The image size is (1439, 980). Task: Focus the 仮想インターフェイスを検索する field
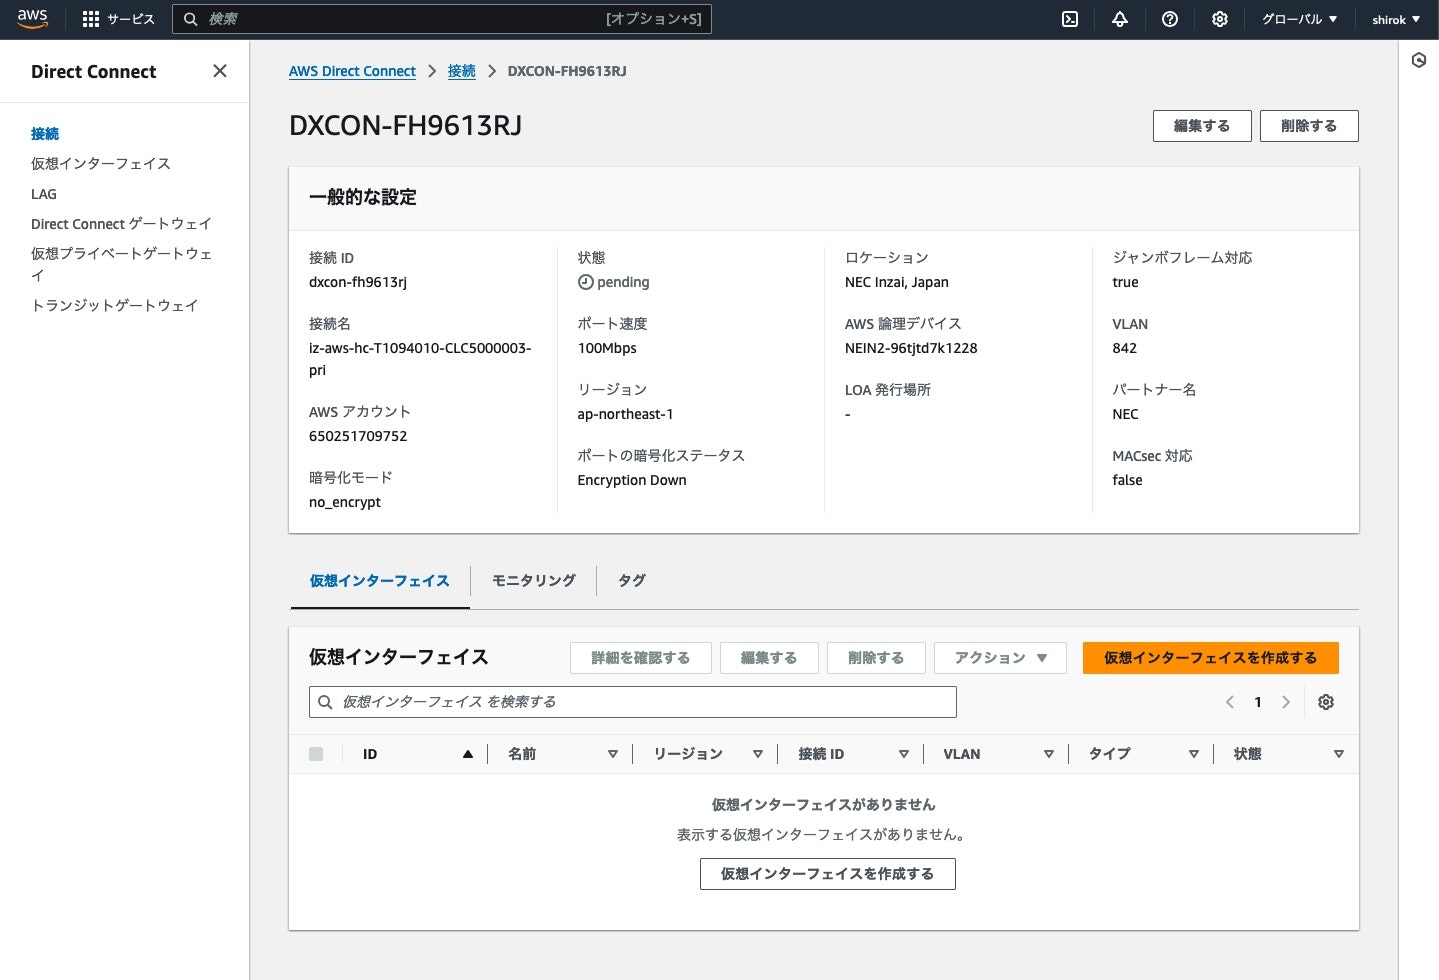click(632, 702)
